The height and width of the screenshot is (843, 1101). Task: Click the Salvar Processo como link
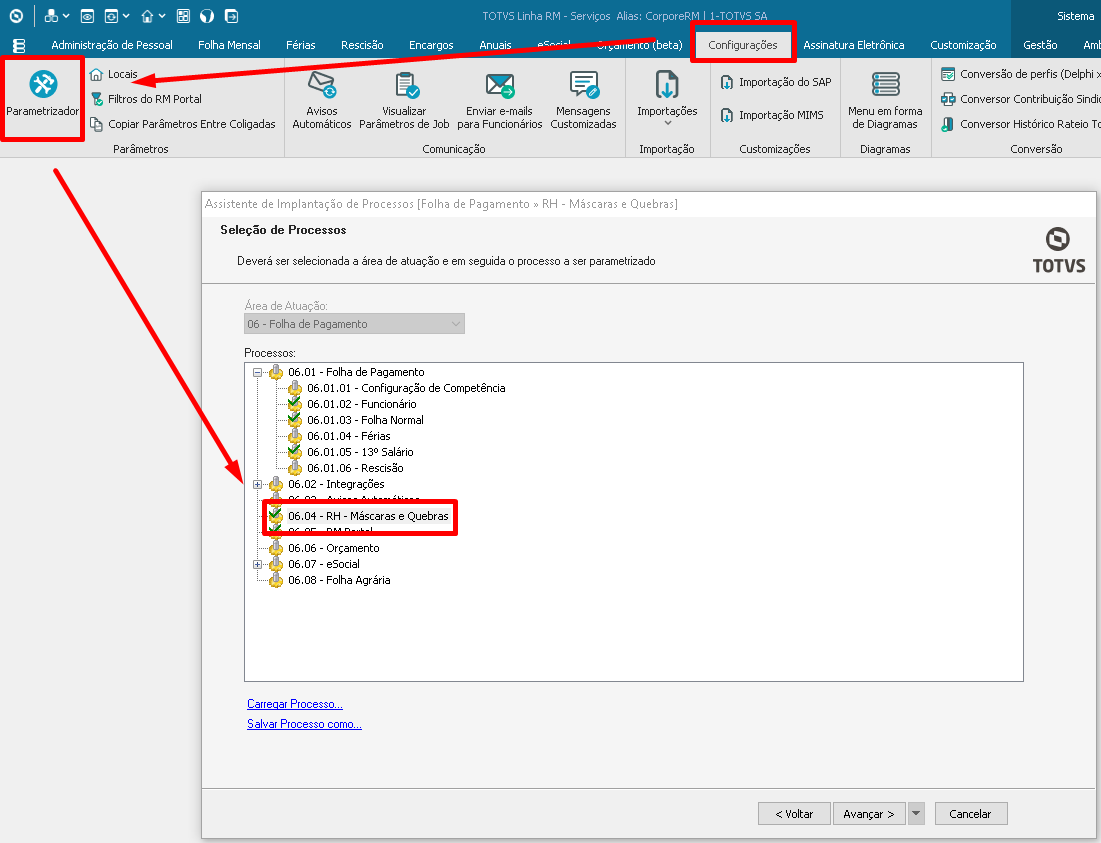point(304,724)
